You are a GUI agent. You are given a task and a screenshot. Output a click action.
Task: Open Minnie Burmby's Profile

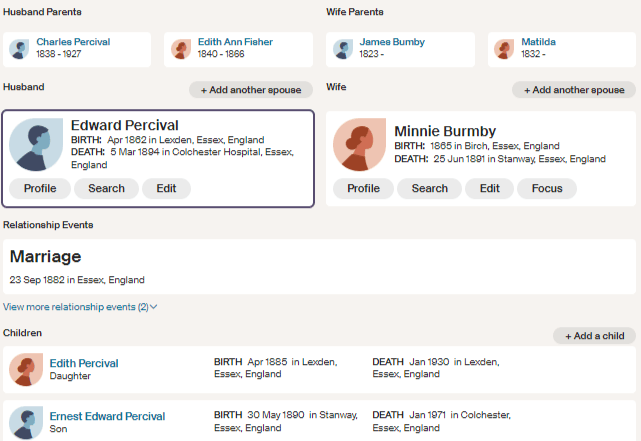coord(363,188)
